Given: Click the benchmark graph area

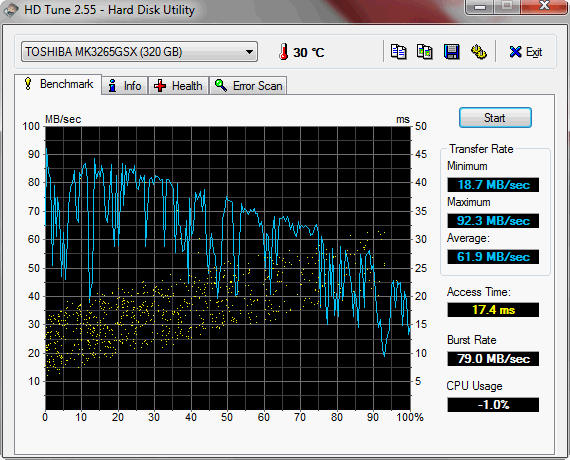Looking at the screenshot, I should click(228, 268).
